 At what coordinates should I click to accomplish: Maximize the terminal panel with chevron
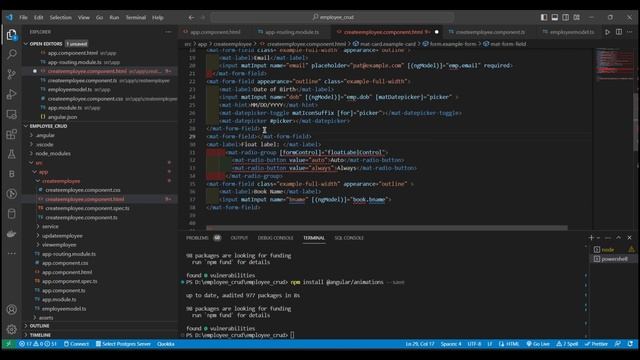tap(618, 238)
